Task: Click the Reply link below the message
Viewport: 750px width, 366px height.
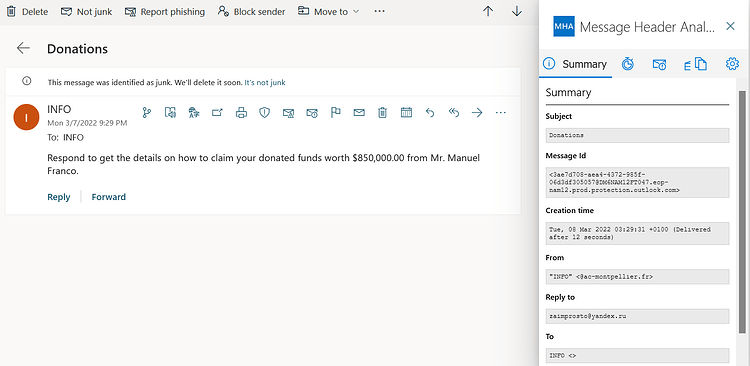Action: pyautogui.click(x=58, y=197)
